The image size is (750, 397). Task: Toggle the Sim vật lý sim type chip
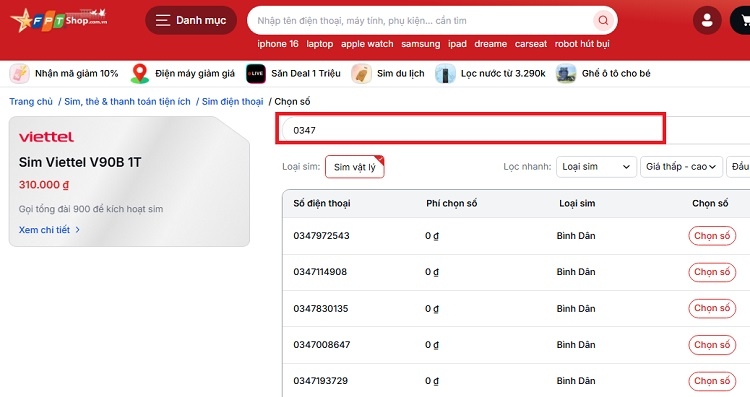click(354, 167)
